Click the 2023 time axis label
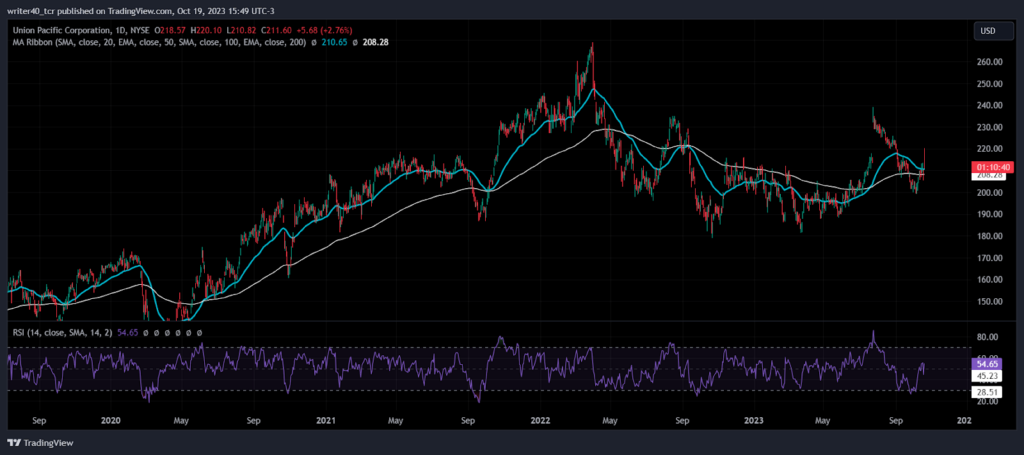Viewport: 1024px width, 455px height. (754, 420)
